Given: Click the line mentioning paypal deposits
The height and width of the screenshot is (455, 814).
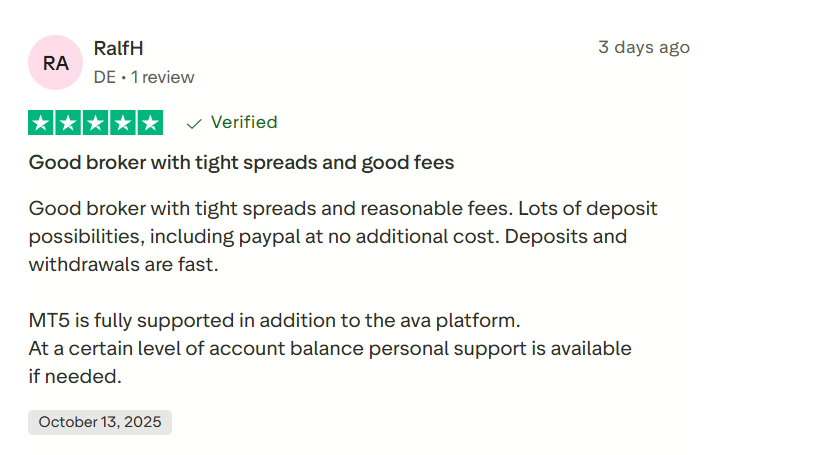Looking at the screenshot, I should 328,237.
